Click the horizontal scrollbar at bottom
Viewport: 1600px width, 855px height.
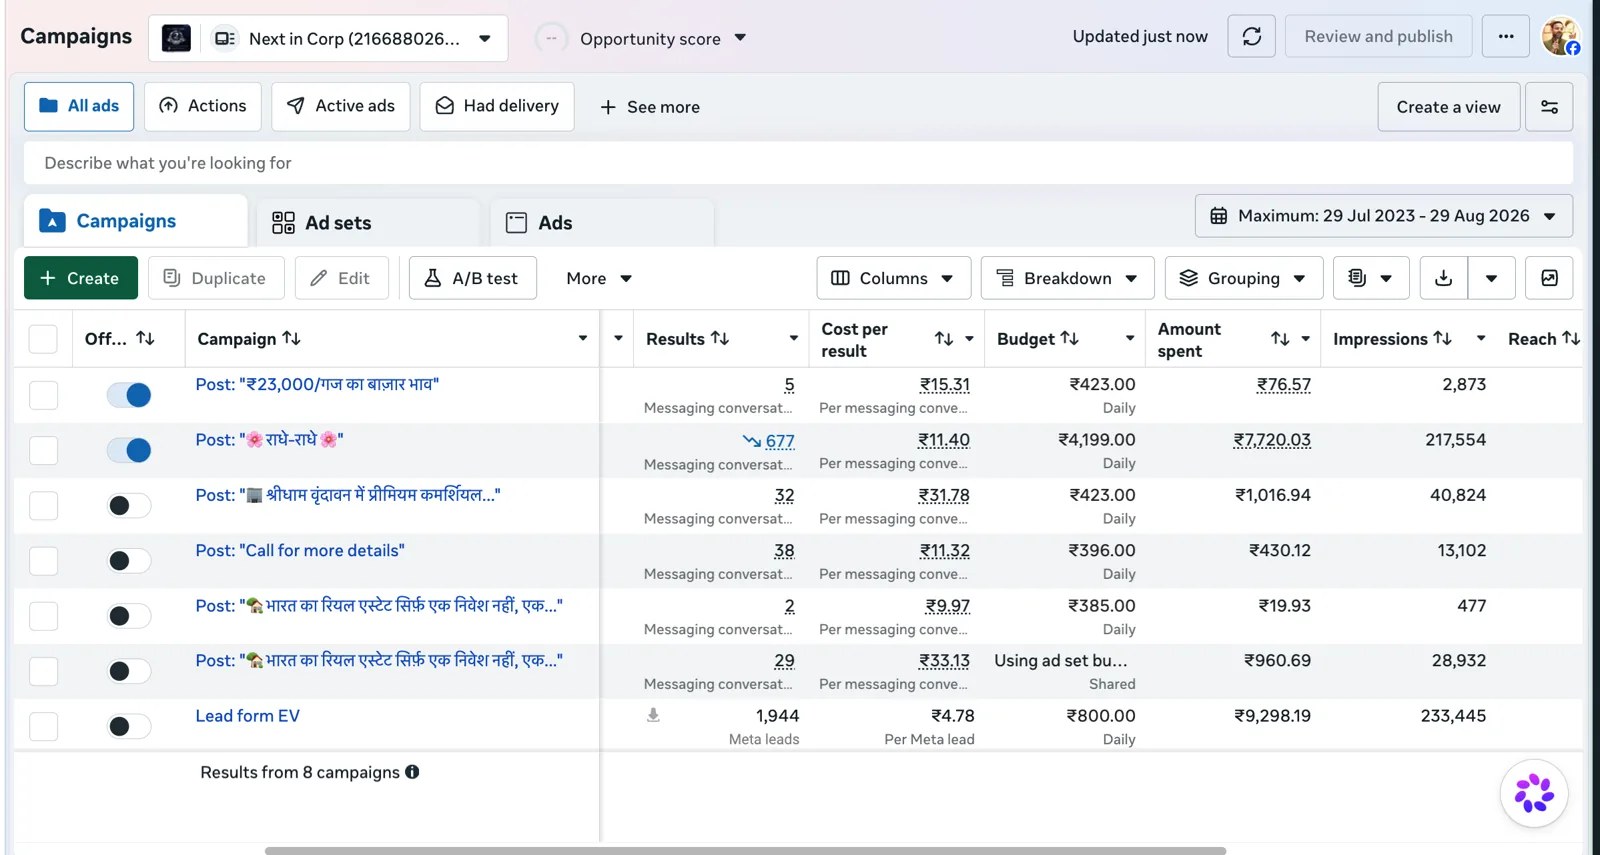tap(745, 851)
